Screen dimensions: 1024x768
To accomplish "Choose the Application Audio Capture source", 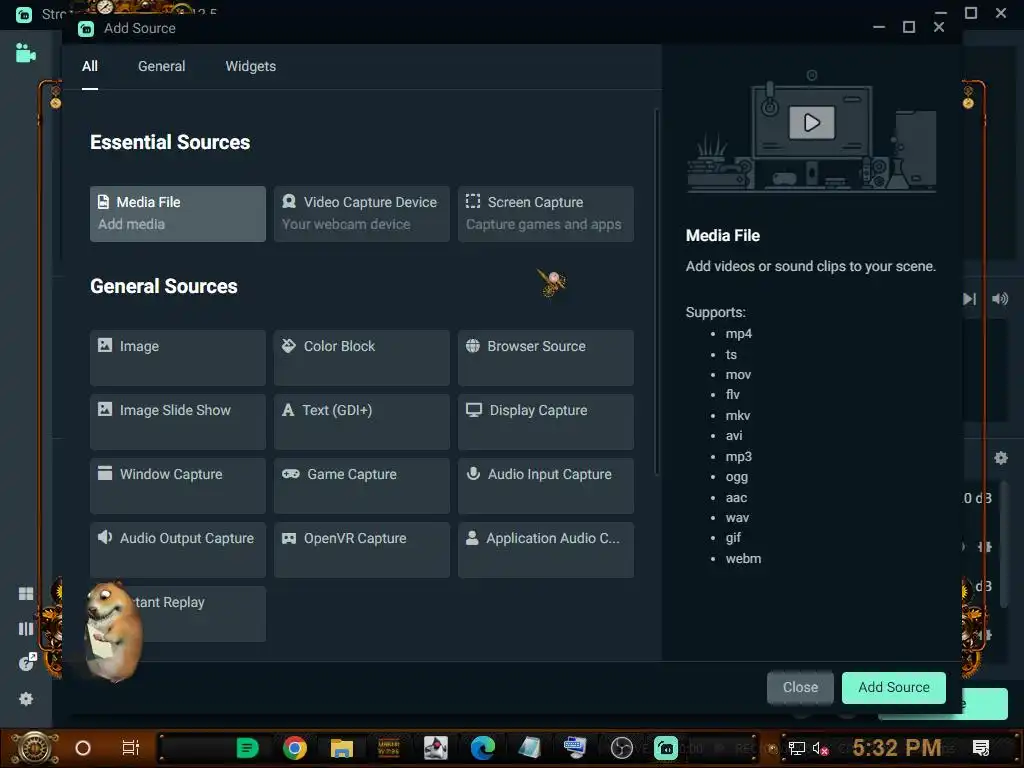I will point(546,549).
